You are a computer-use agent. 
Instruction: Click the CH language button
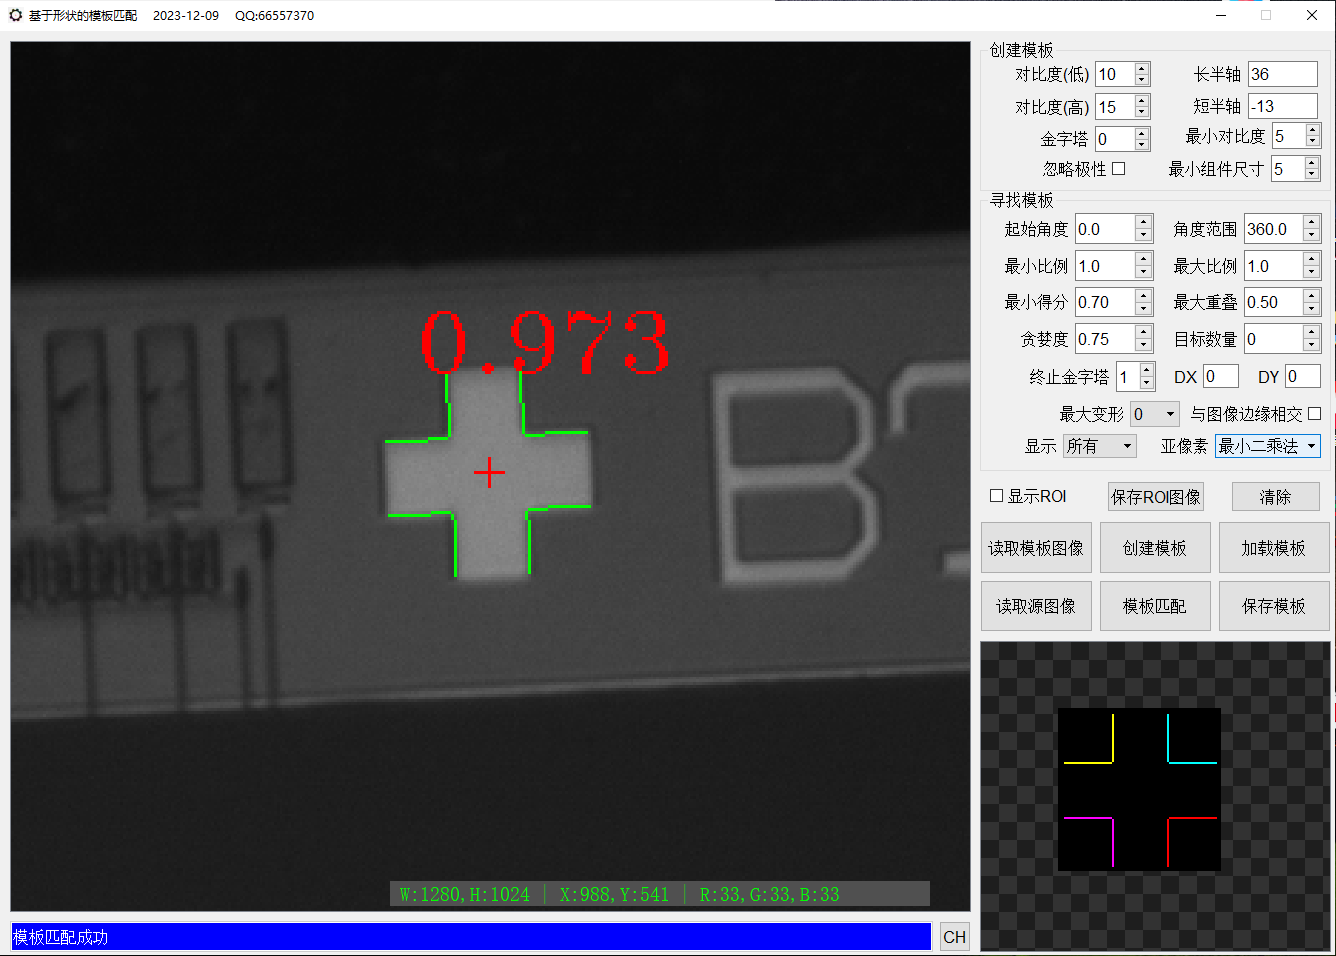954,936
